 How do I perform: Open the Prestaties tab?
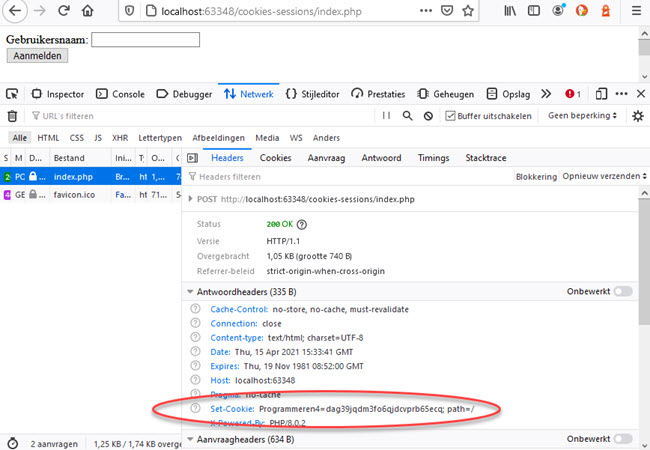click(378, 94)
